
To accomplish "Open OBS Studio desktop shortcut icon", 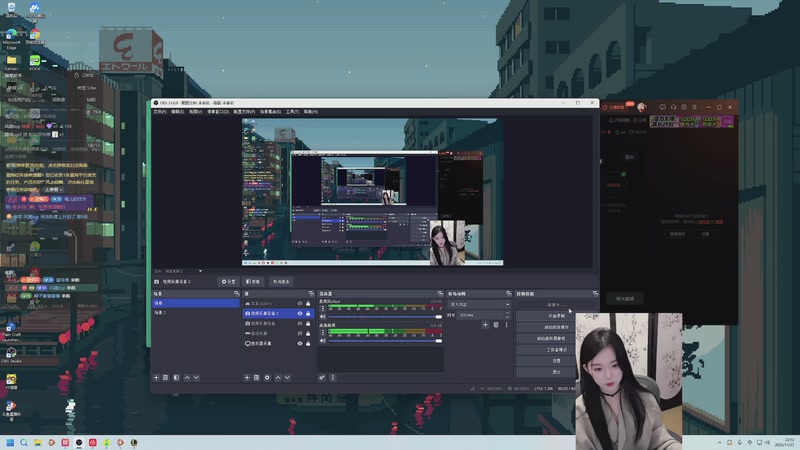I will pos(11,355).
